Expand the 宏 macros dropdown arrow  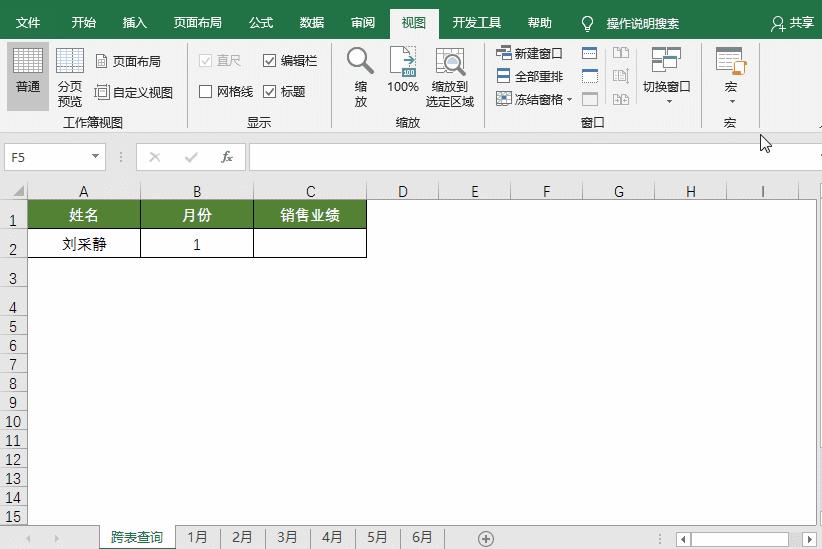(x=732, y=102)
